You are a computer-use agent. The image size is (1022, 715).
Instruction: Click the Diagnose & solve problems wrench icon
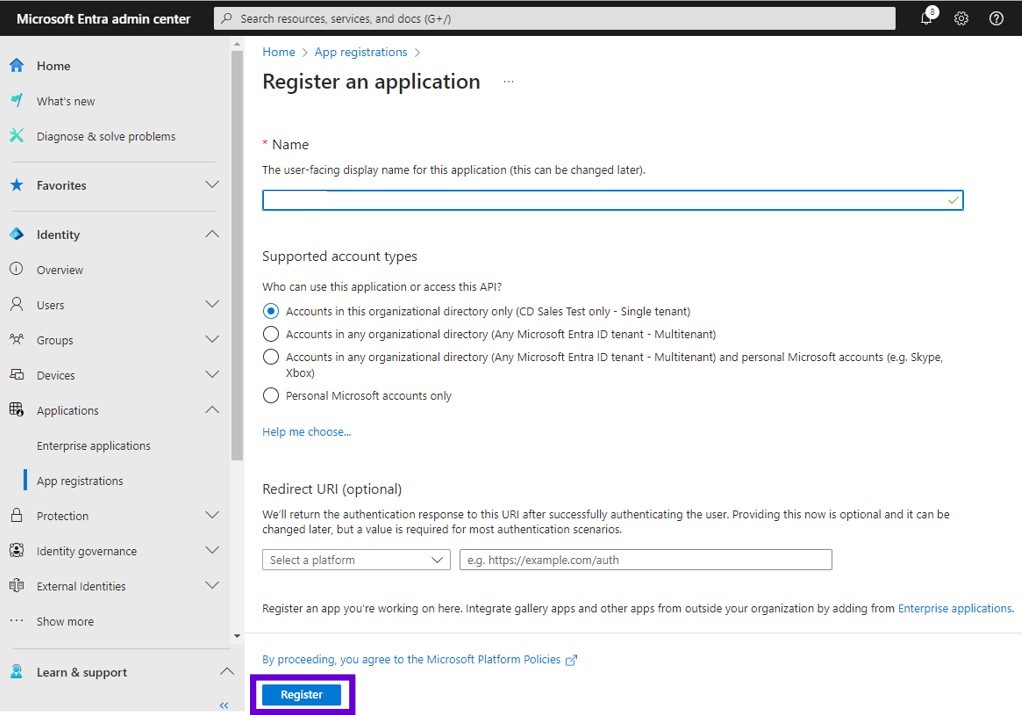(x=17, y=136)
